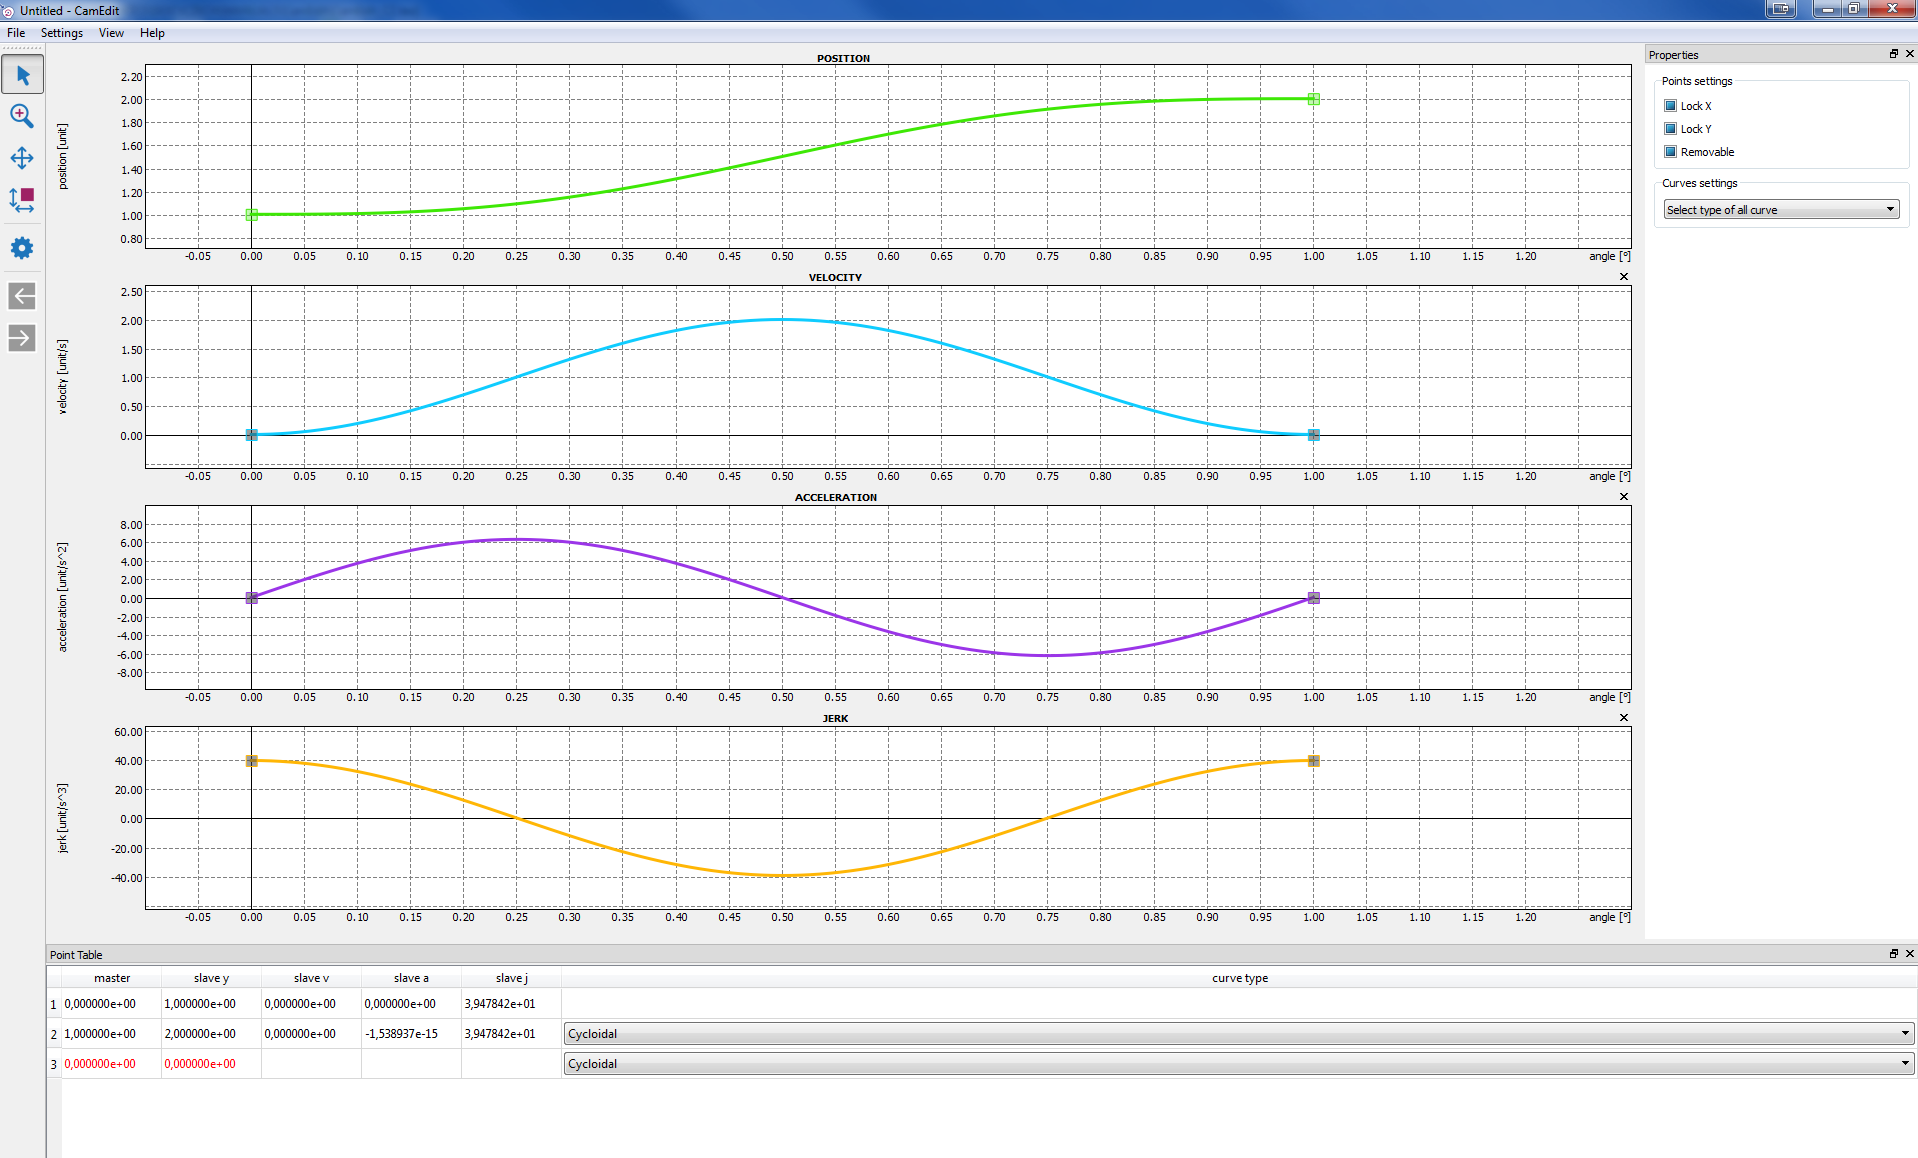Close the Properties panel

tap(1909, 54)
